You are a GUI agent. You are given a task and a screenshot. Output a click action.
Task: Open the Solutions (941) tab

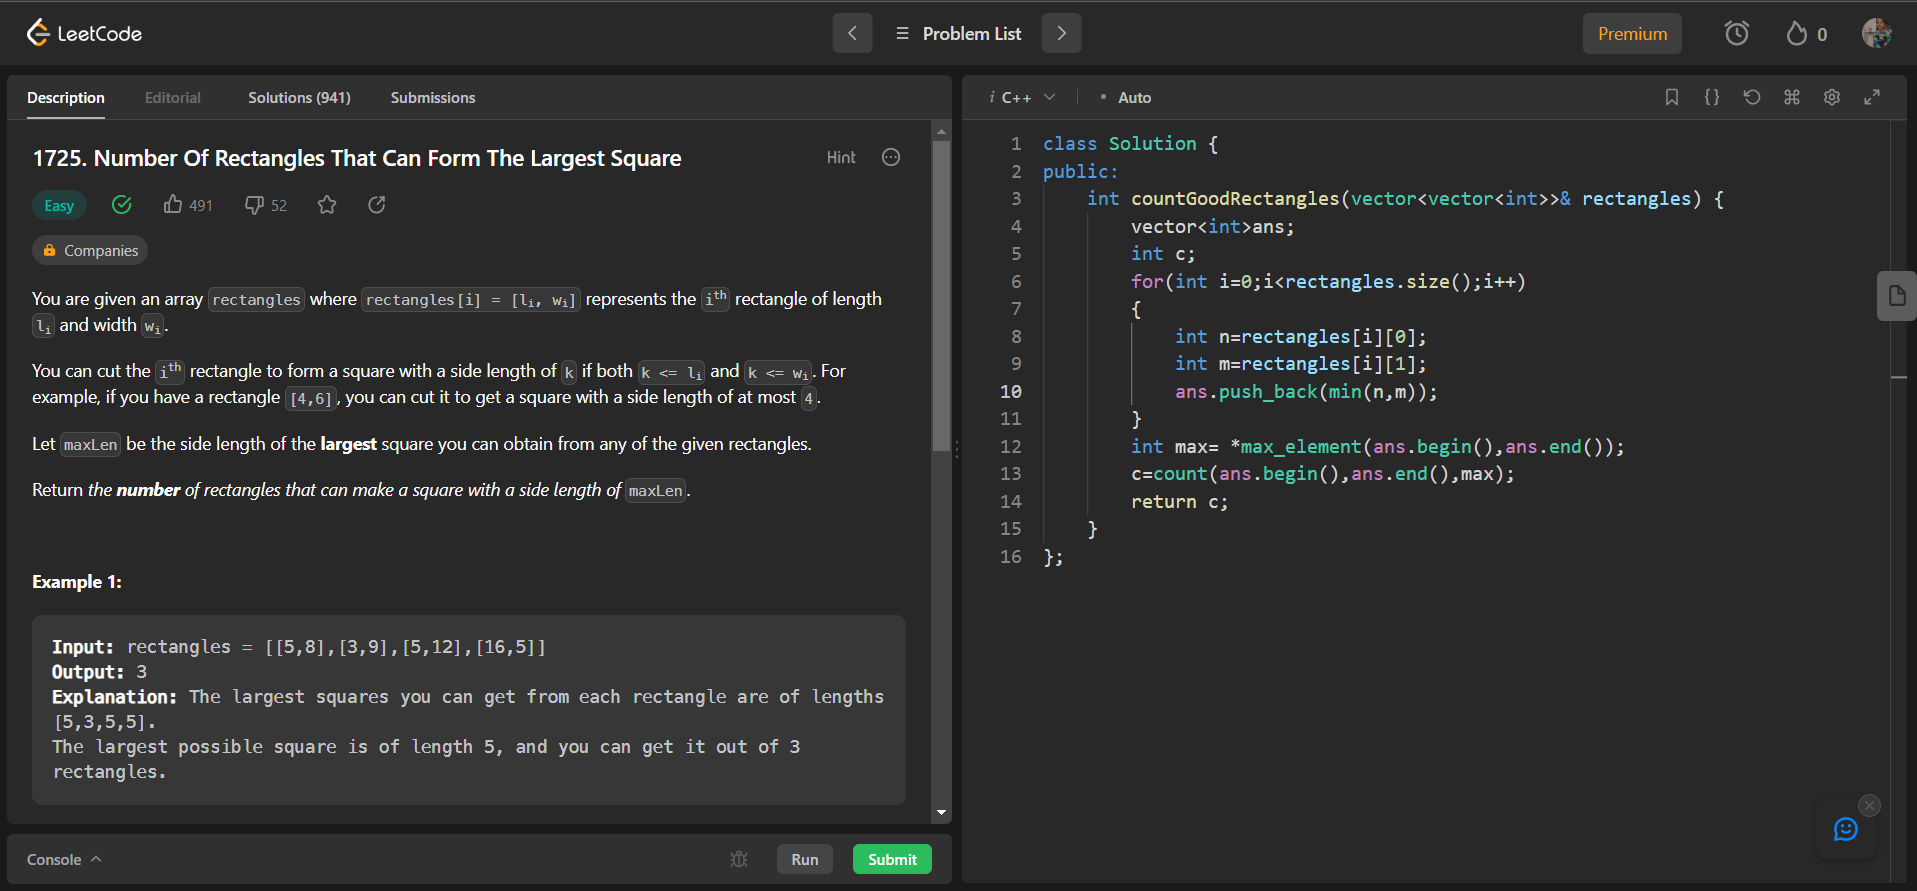pos(299,98)
